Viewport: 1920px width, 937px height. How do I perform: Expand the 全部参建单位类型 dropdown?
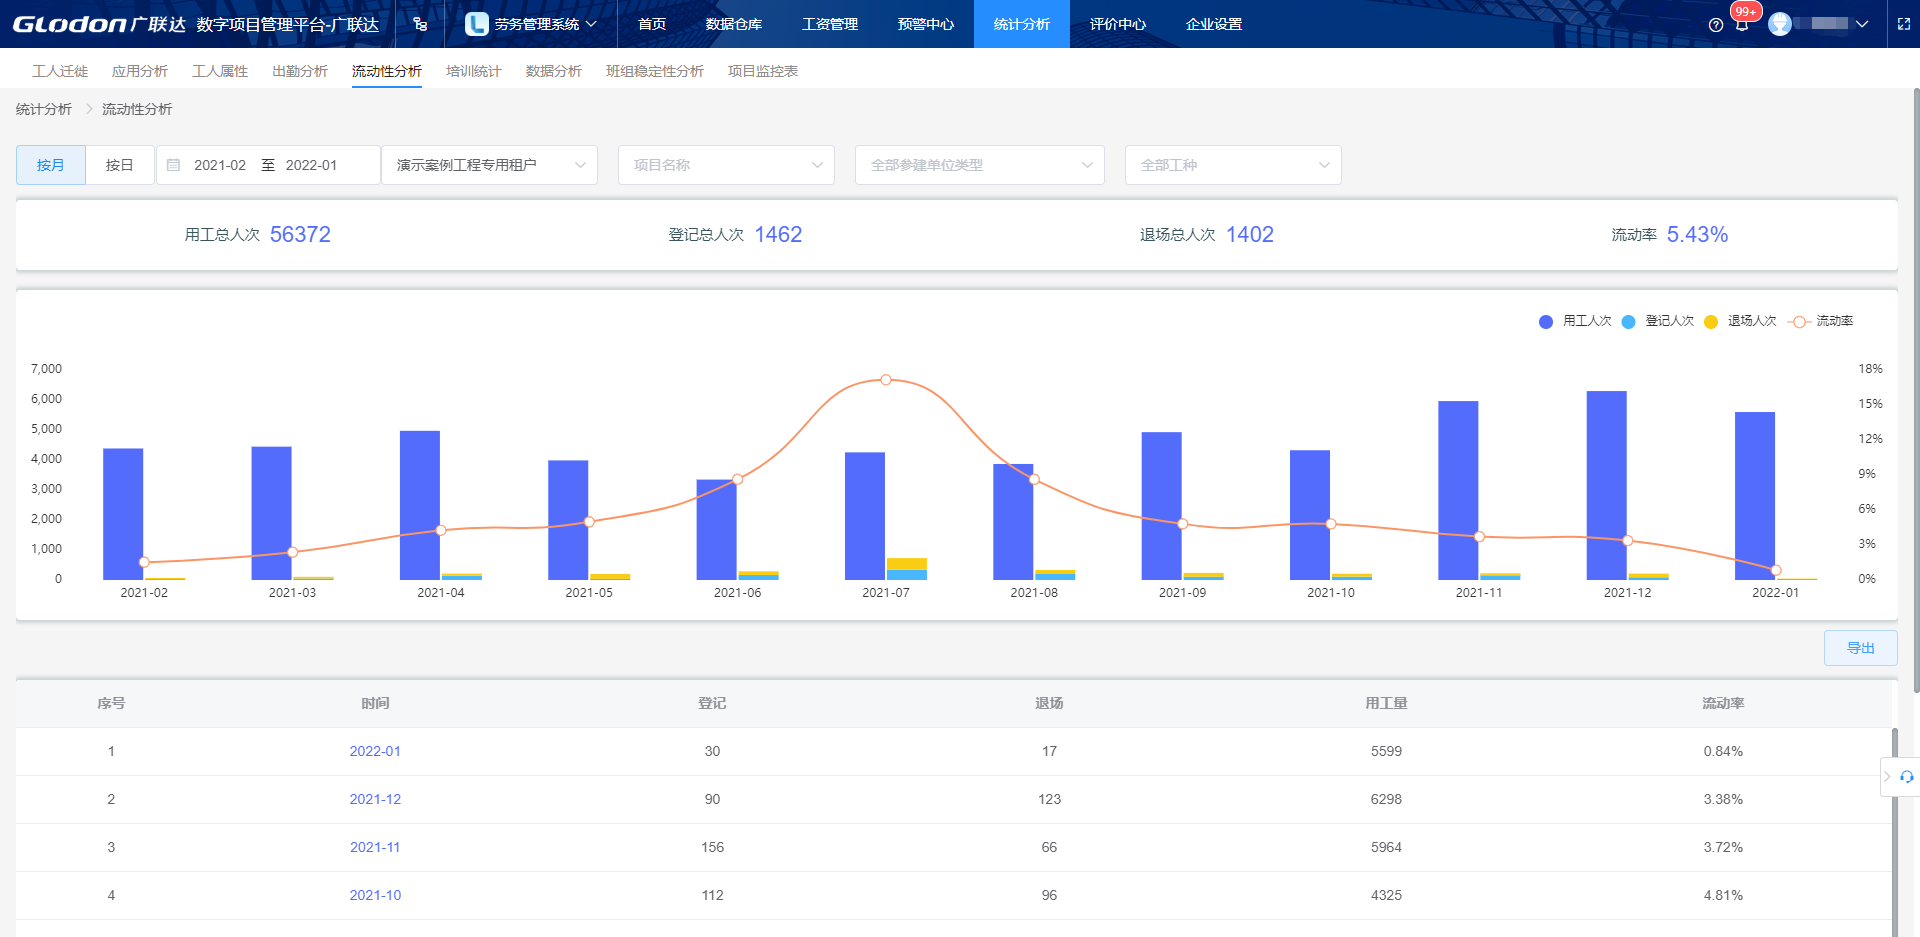pyautogui.click(x=979, y=165)
